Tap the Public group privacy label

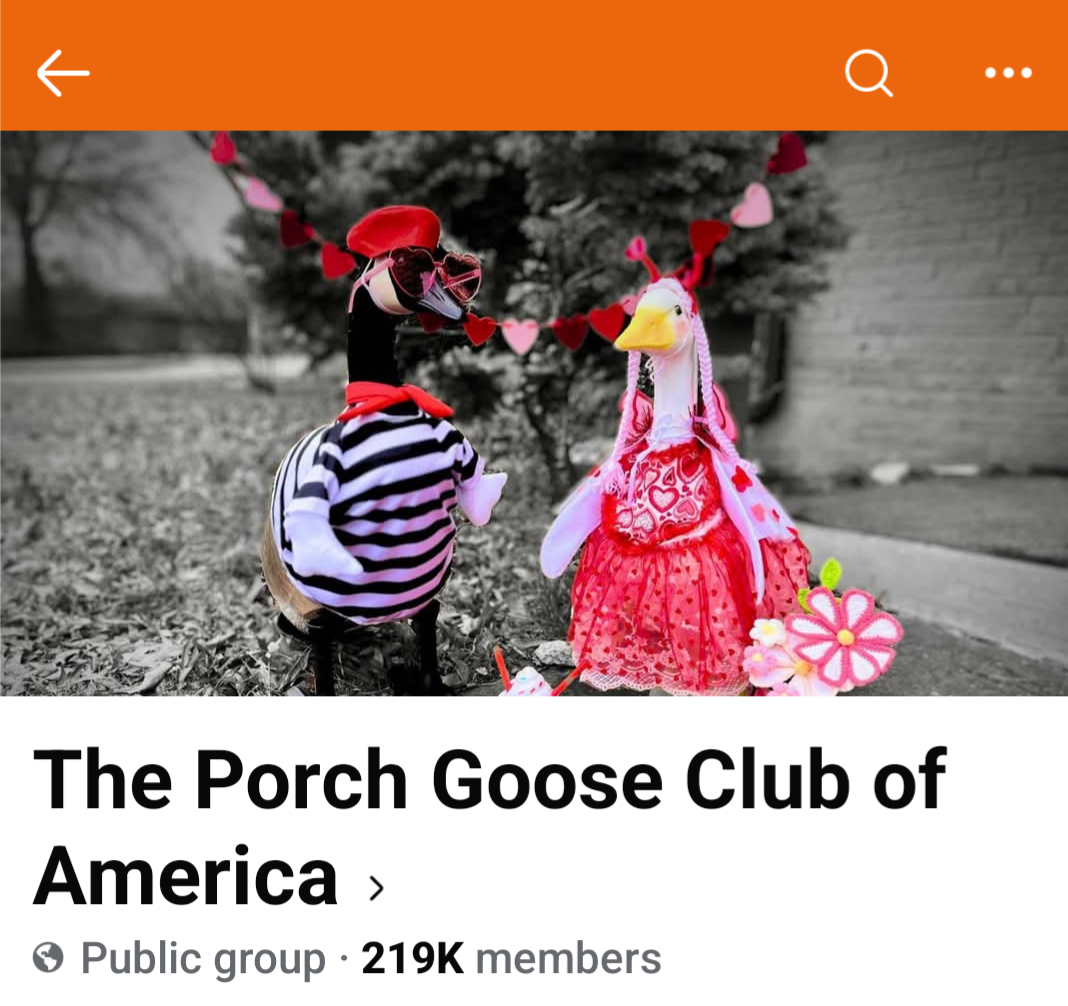click(x=203, y=959)
